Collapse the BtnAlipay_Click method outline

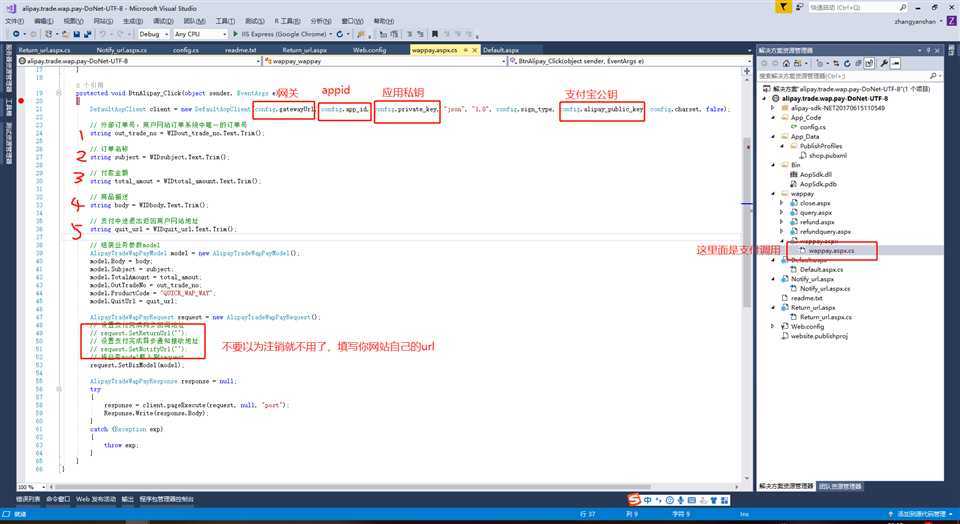pos(59,93)
